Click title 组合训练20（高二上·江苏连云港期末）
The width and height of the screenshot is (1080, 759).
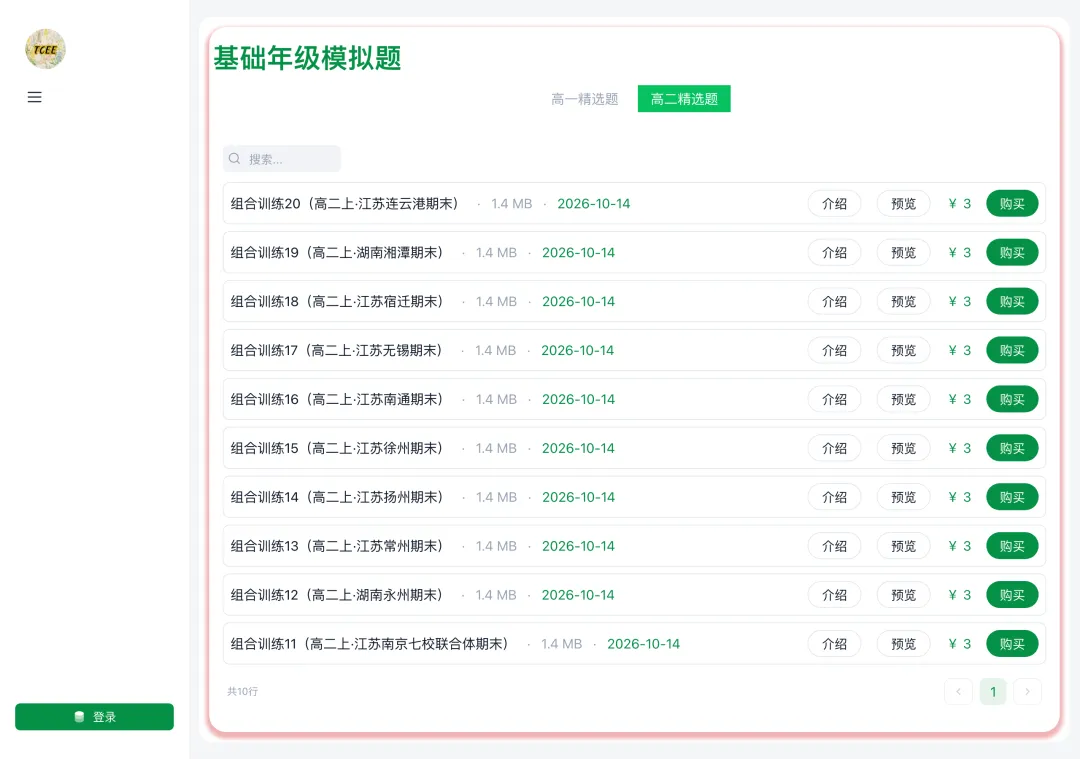pyautogui.click(x=346, y=203)
